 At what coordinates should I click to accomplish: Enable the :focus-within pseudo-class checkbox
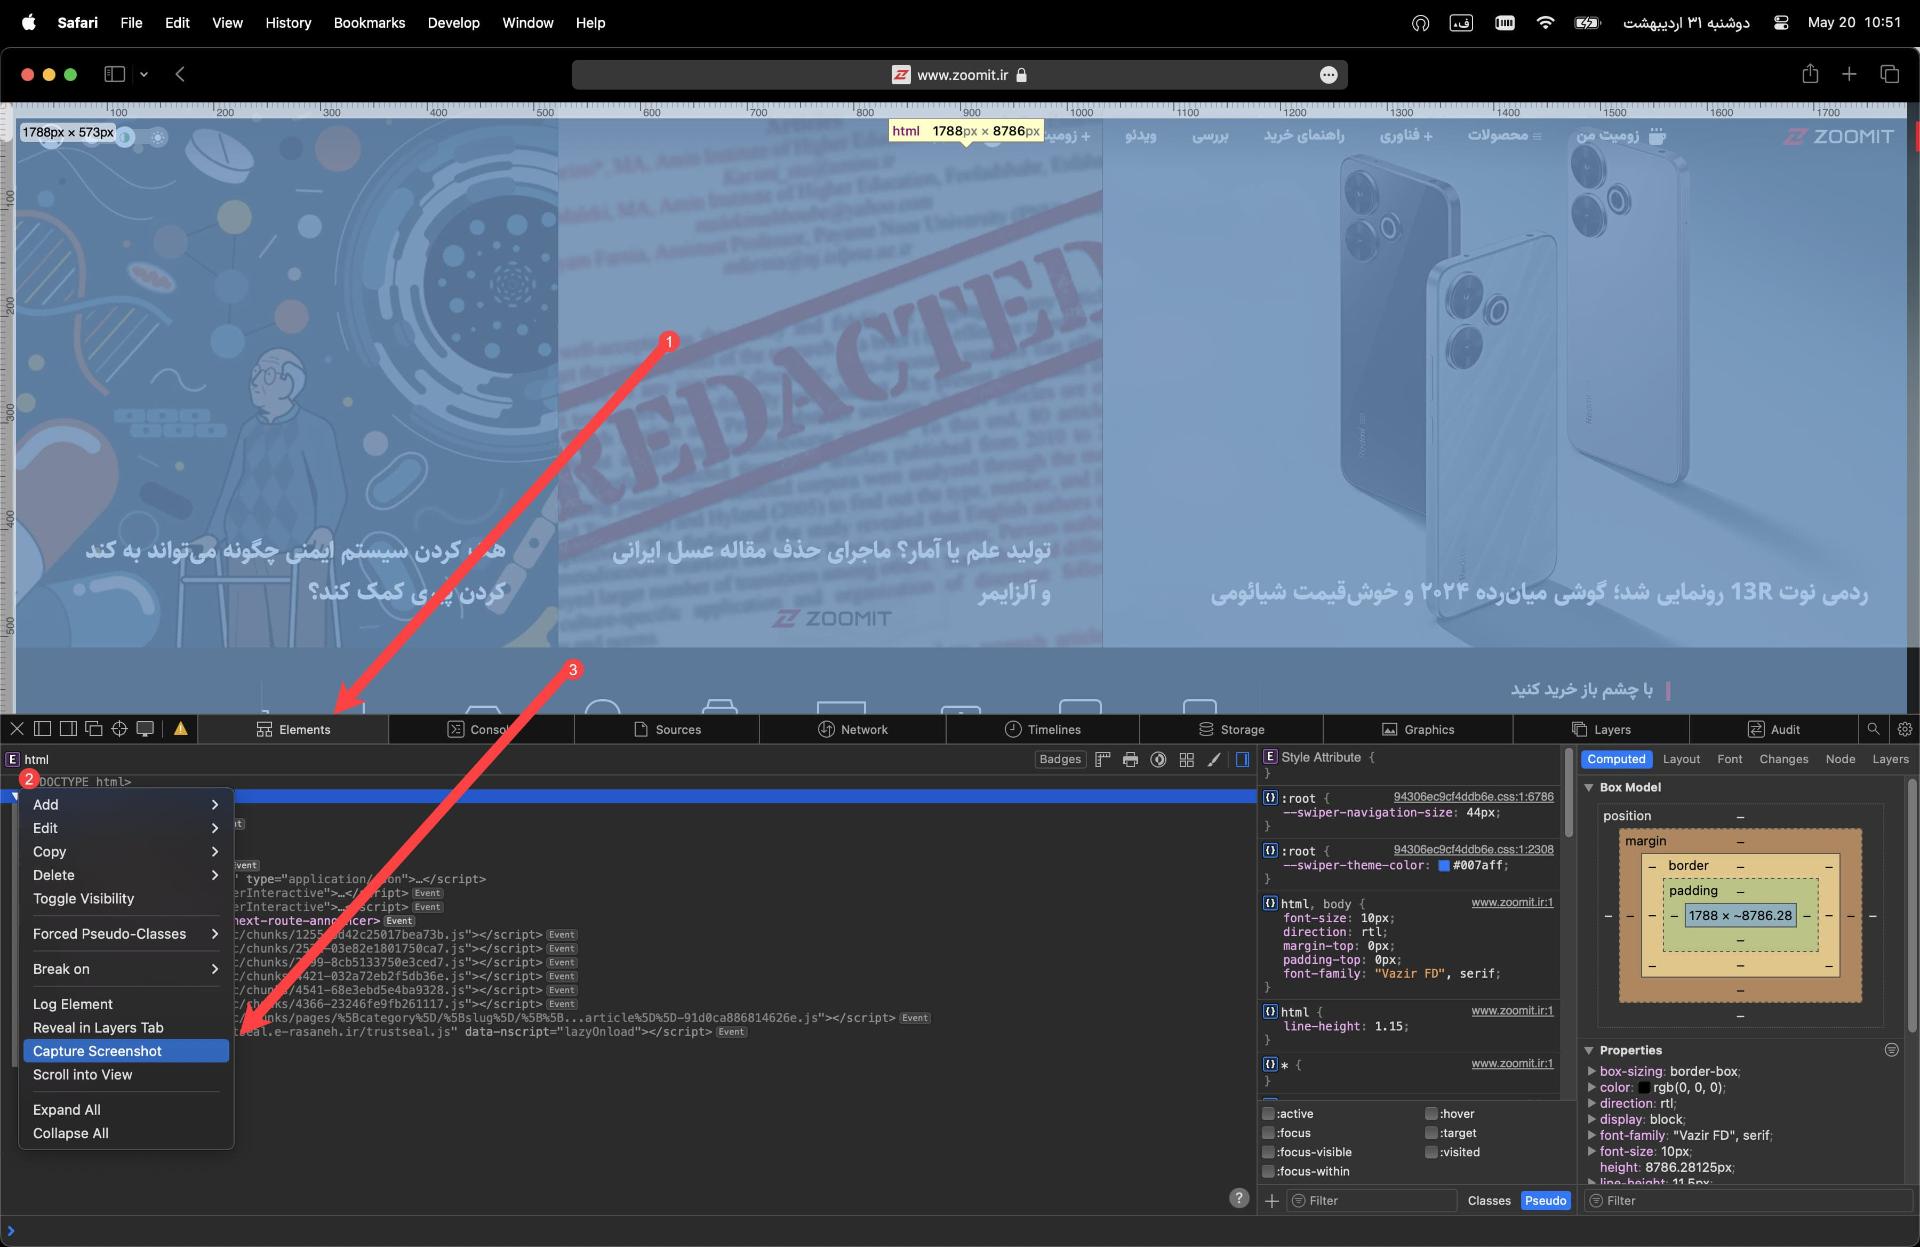(1269, 1171)
